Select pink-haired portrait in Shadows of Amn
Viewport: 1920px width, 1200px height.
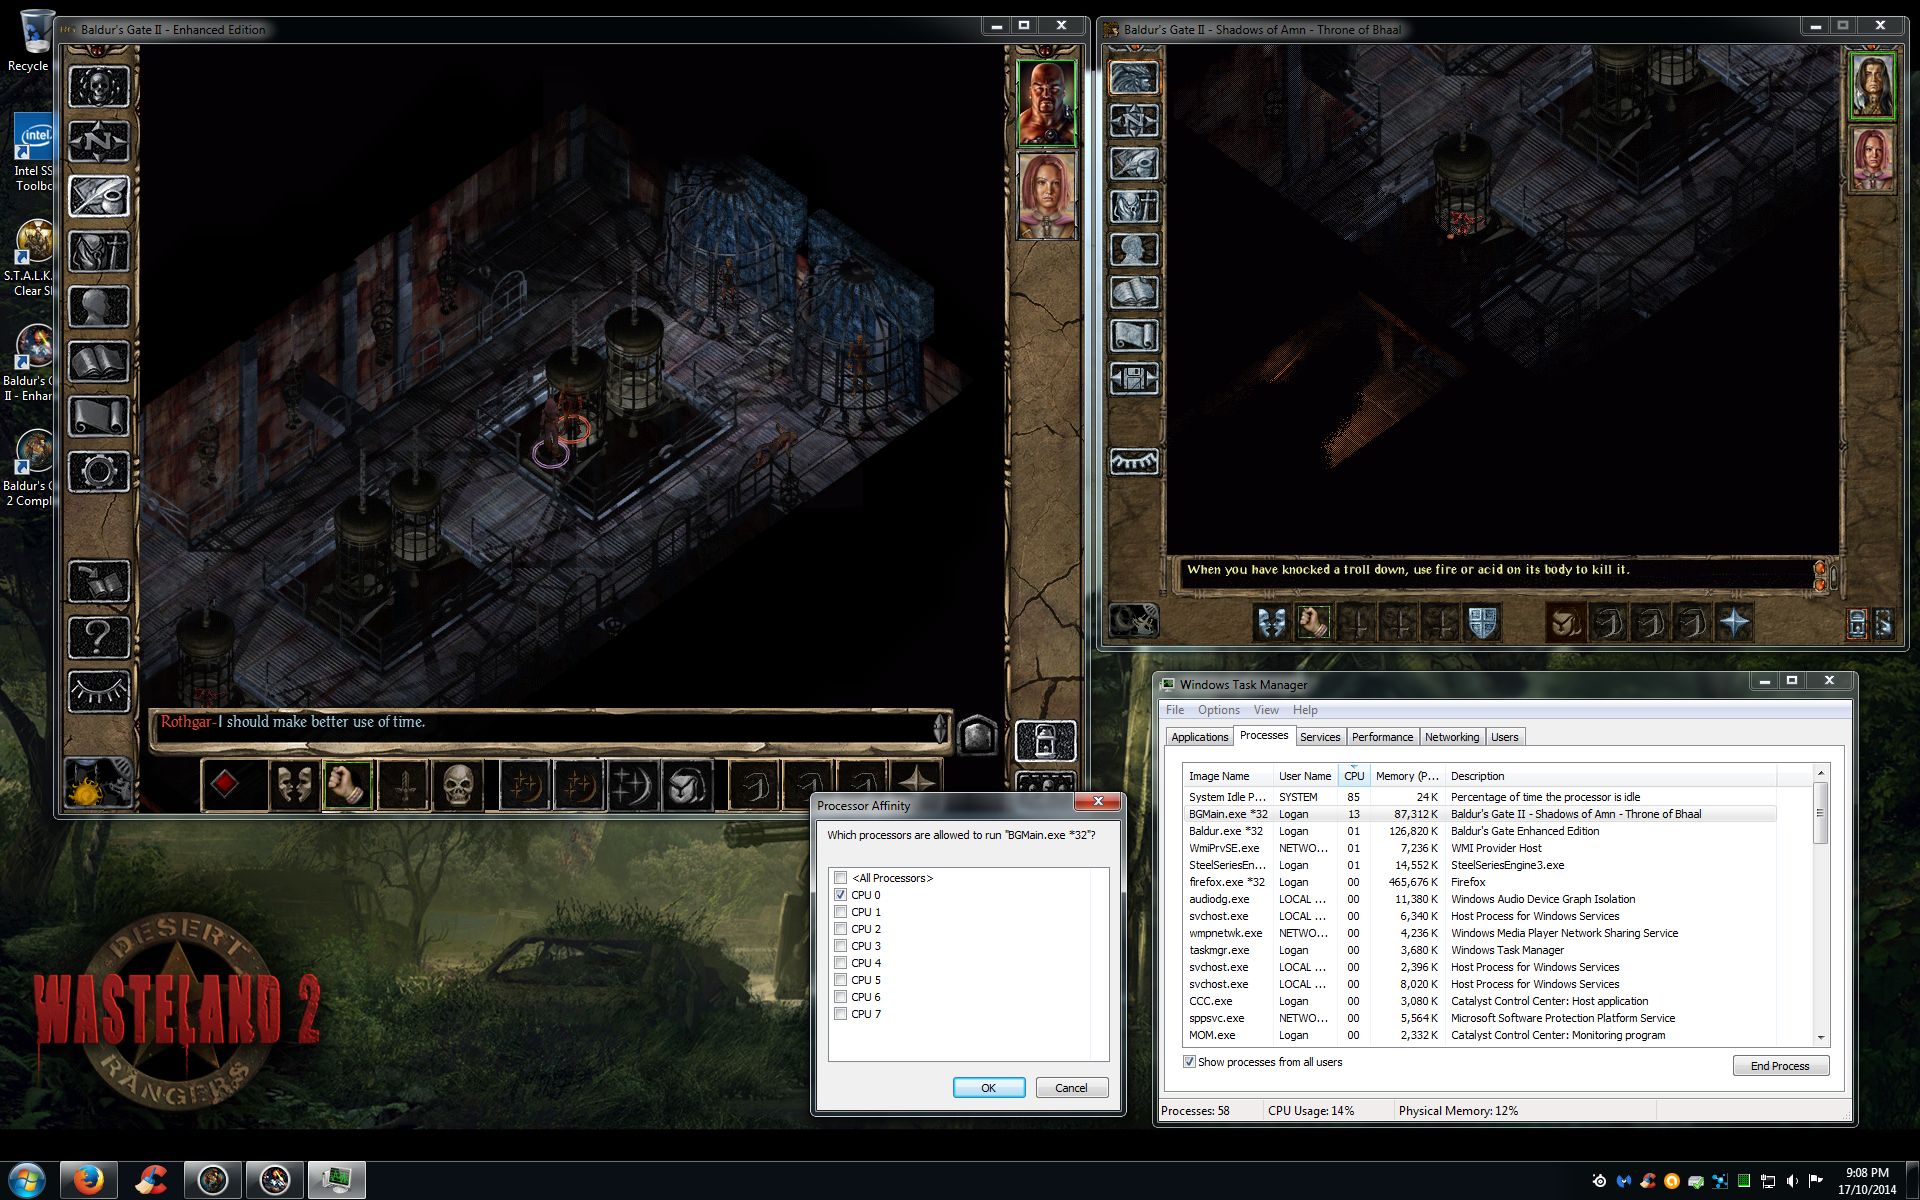1871,158
